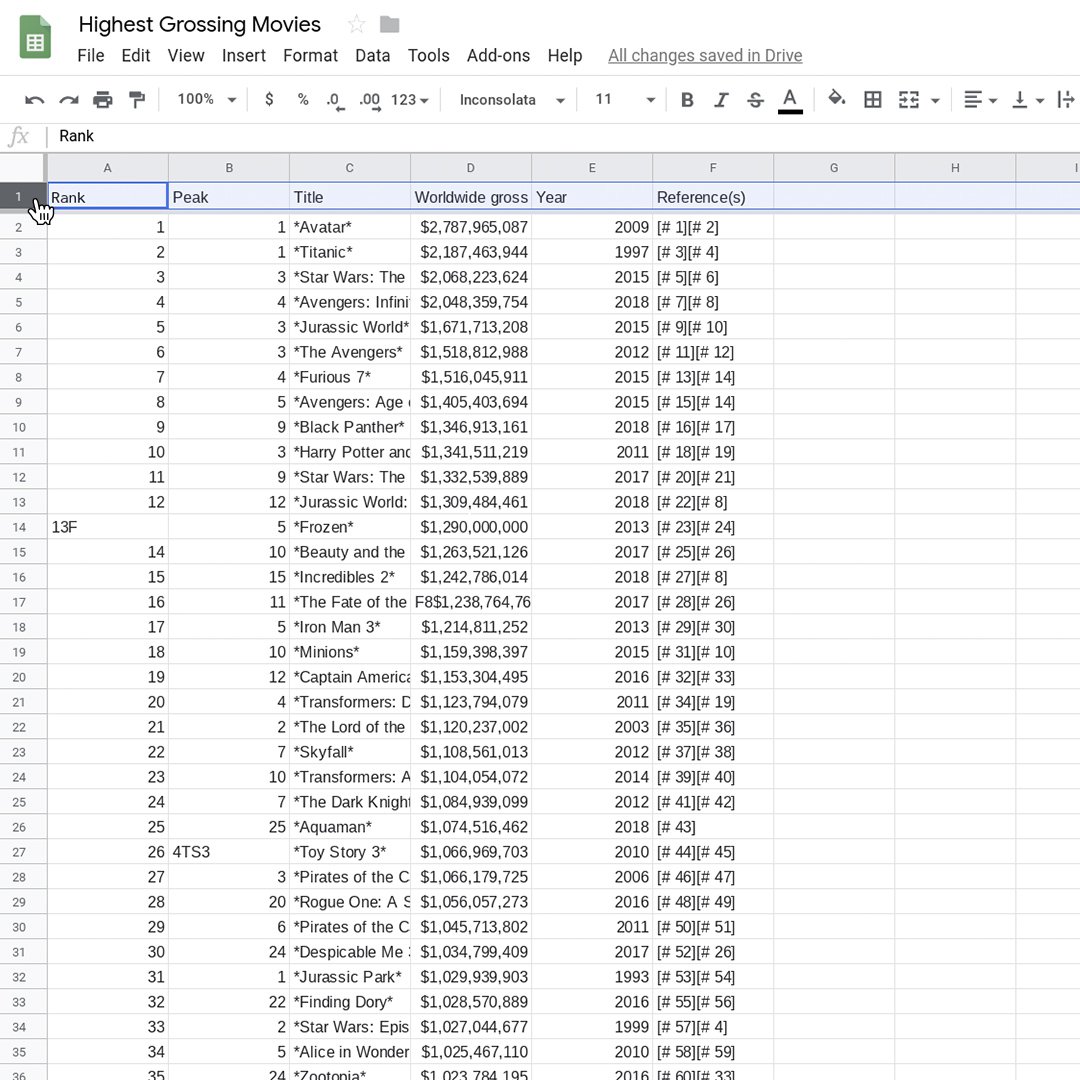This screenshot has height=1080, width=1080.
Task: Format cells as currency with the dollar icon
Action: (269, 100)
